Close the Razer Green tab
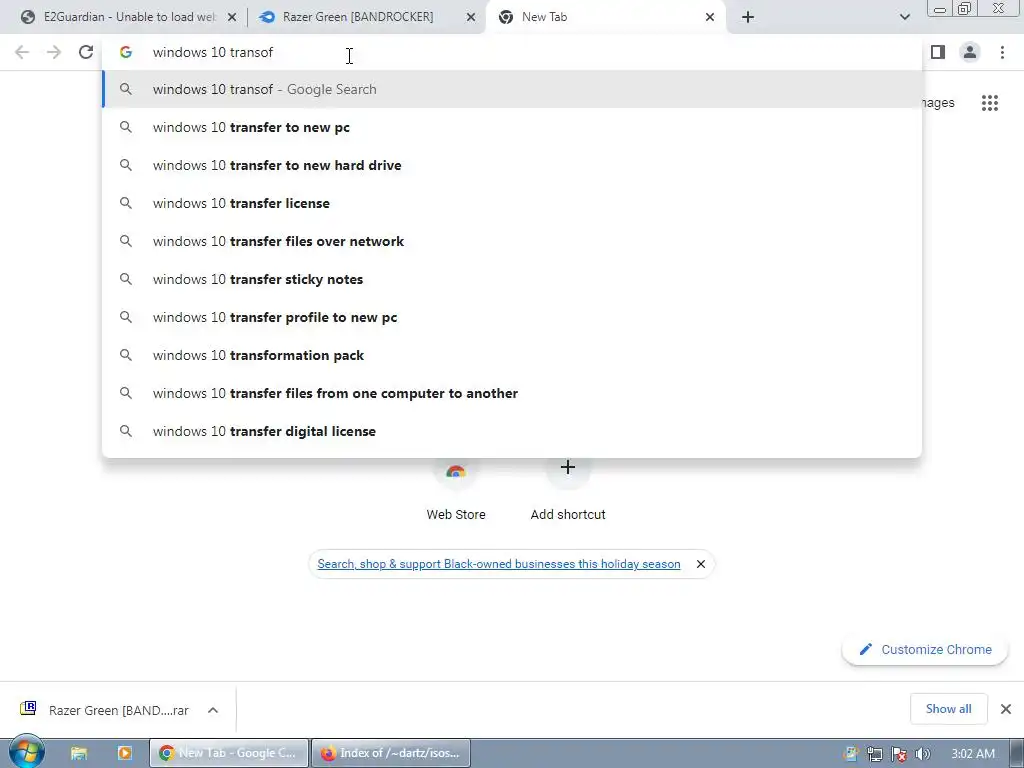The width and height of the screenshot is (1024, 768). click(471, 17)
